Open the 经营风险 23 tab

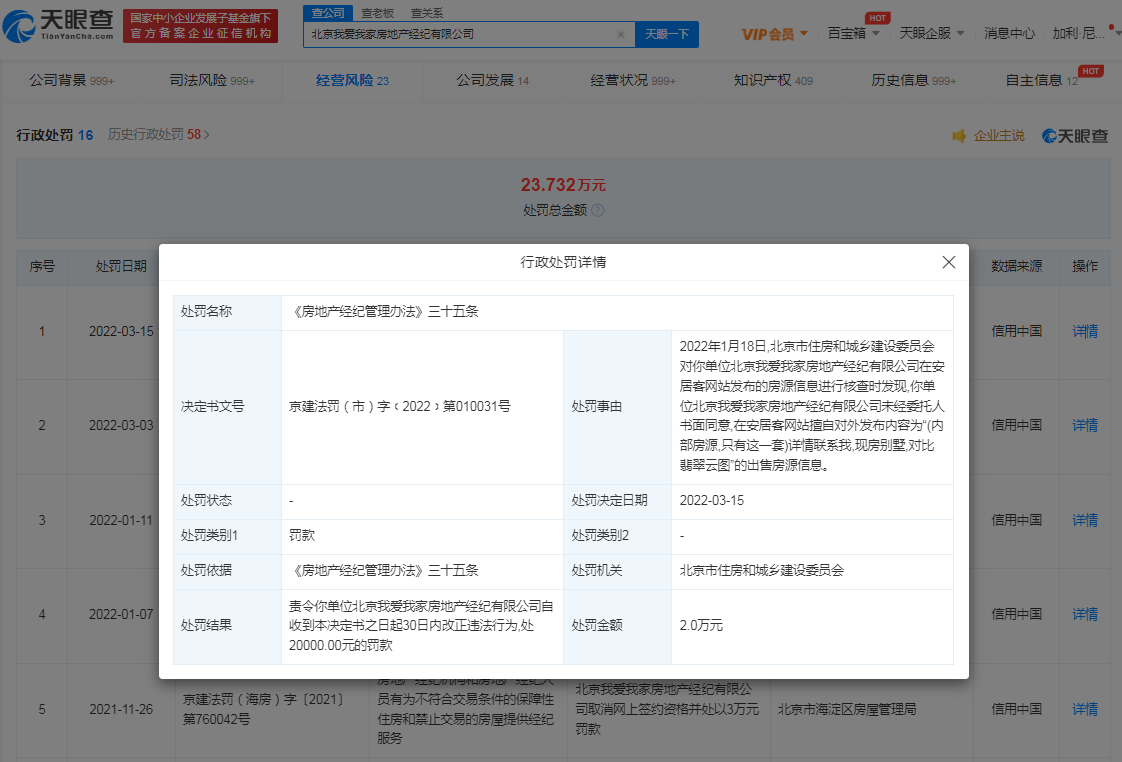coord(352,81)
